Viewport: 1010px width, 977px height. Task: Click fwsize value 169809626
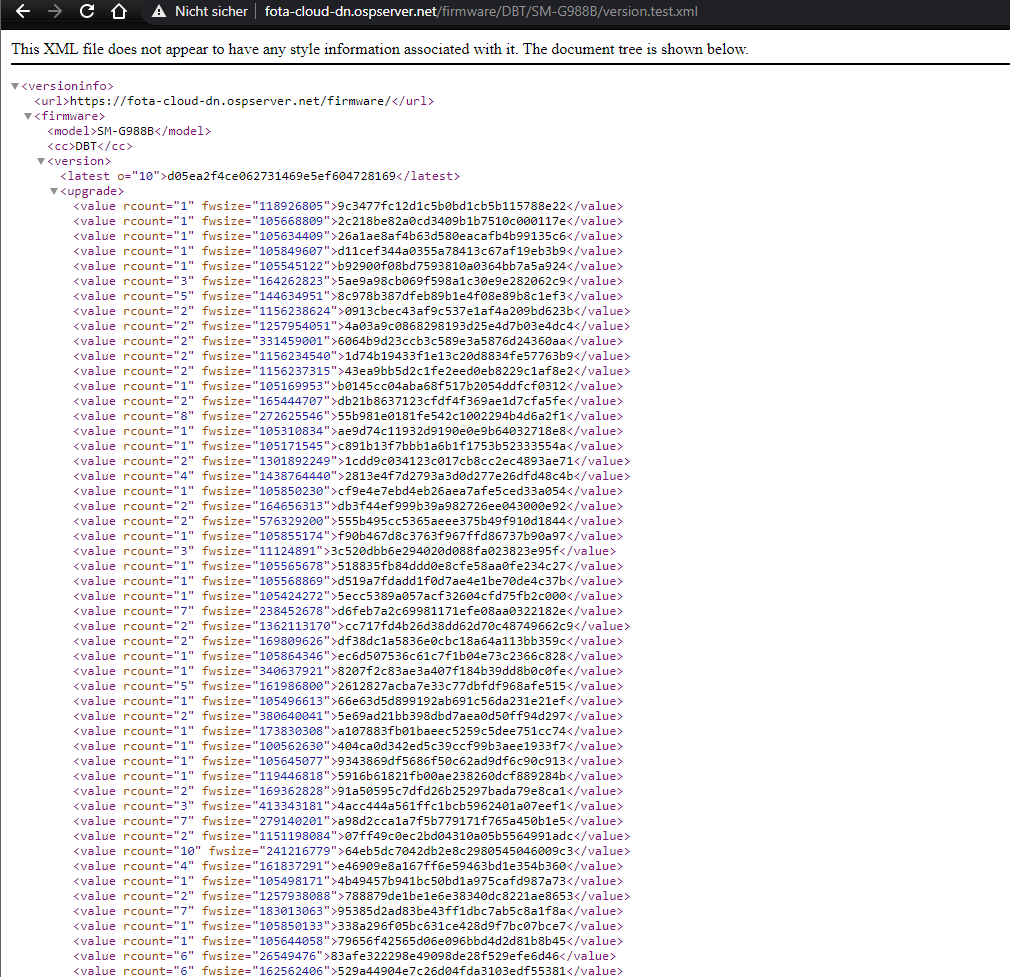[x=291, y=641]
